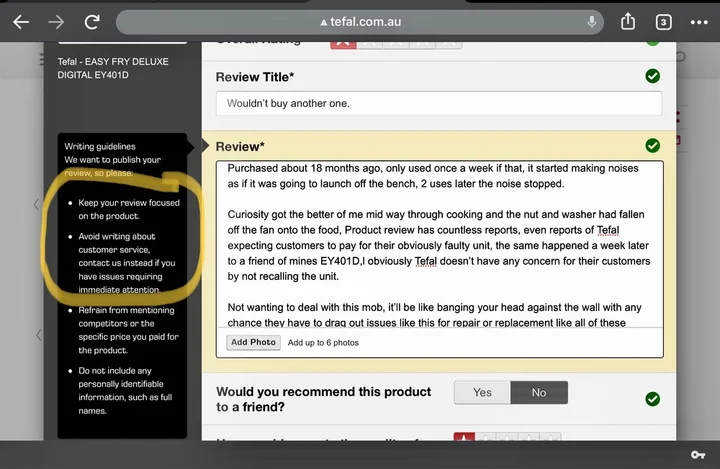The width and height of the screenshot is (720, 469).
Task: Click inside the Review text area
Action: [x=439, y=244]
